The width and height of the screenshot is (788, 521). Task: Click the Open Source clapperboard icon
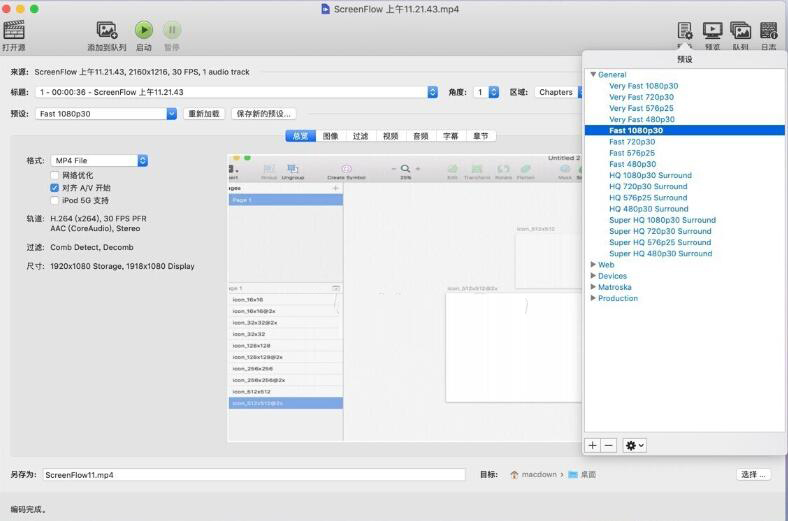[x=14, y=30]
